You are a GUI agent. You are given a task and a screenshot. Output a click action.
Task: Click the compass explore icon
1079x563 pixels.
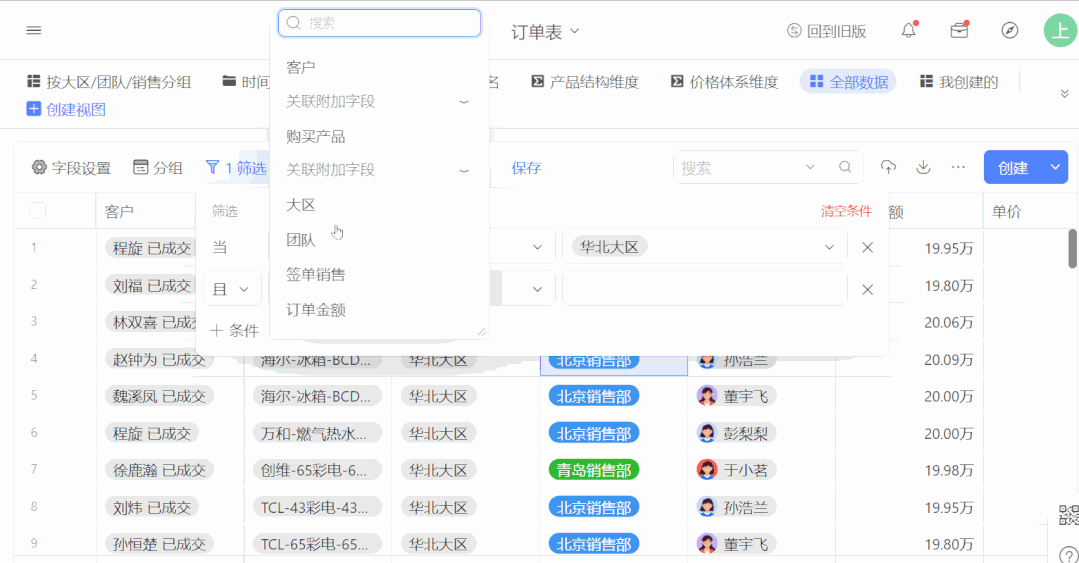pos(1010,30)
